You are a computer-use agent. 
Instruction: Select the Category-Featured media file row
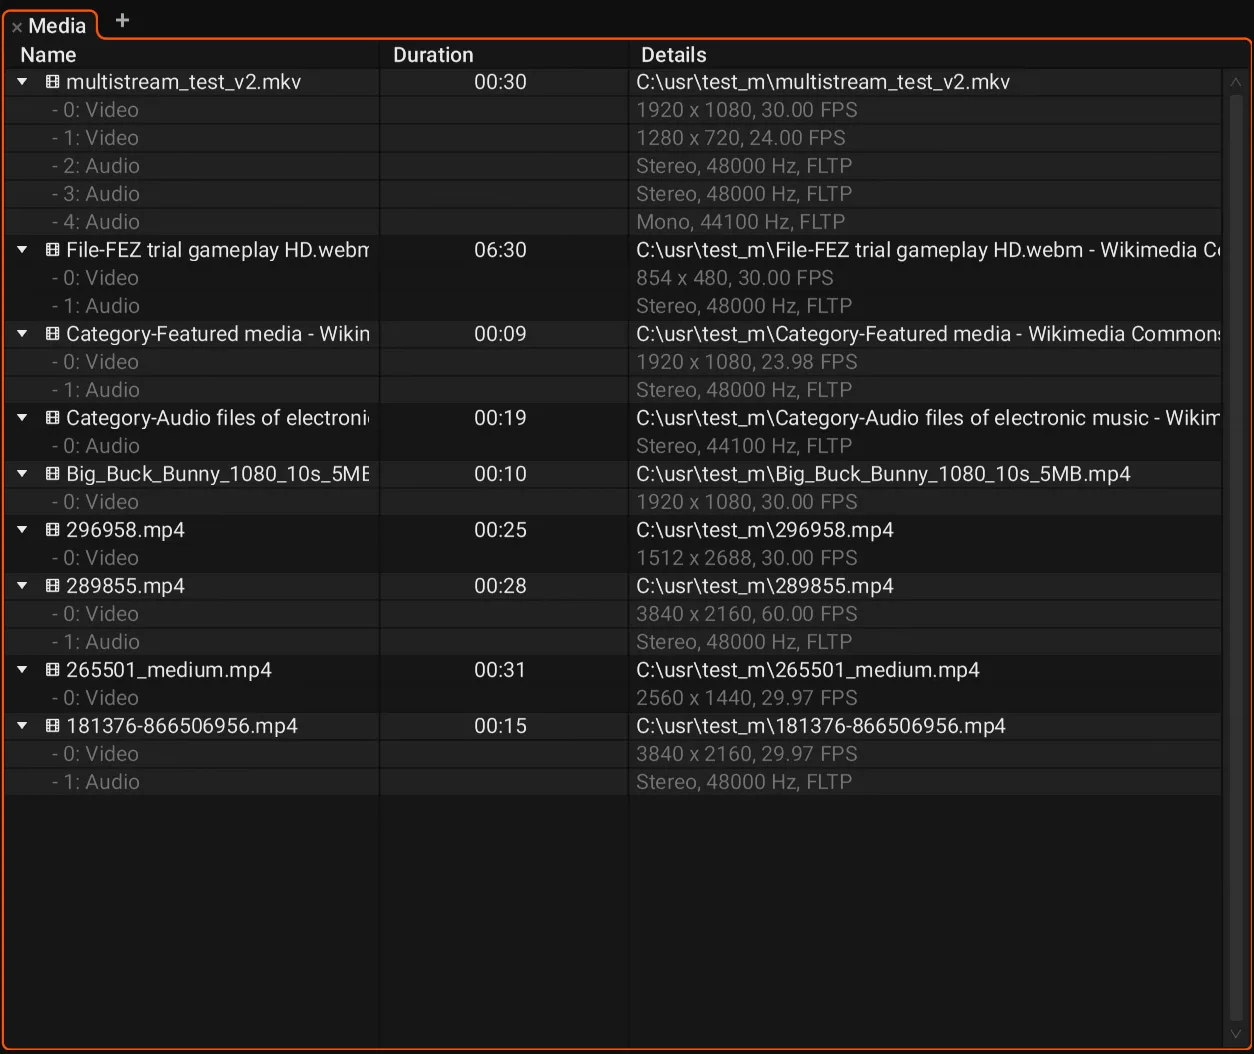click(x=612, y=334)
